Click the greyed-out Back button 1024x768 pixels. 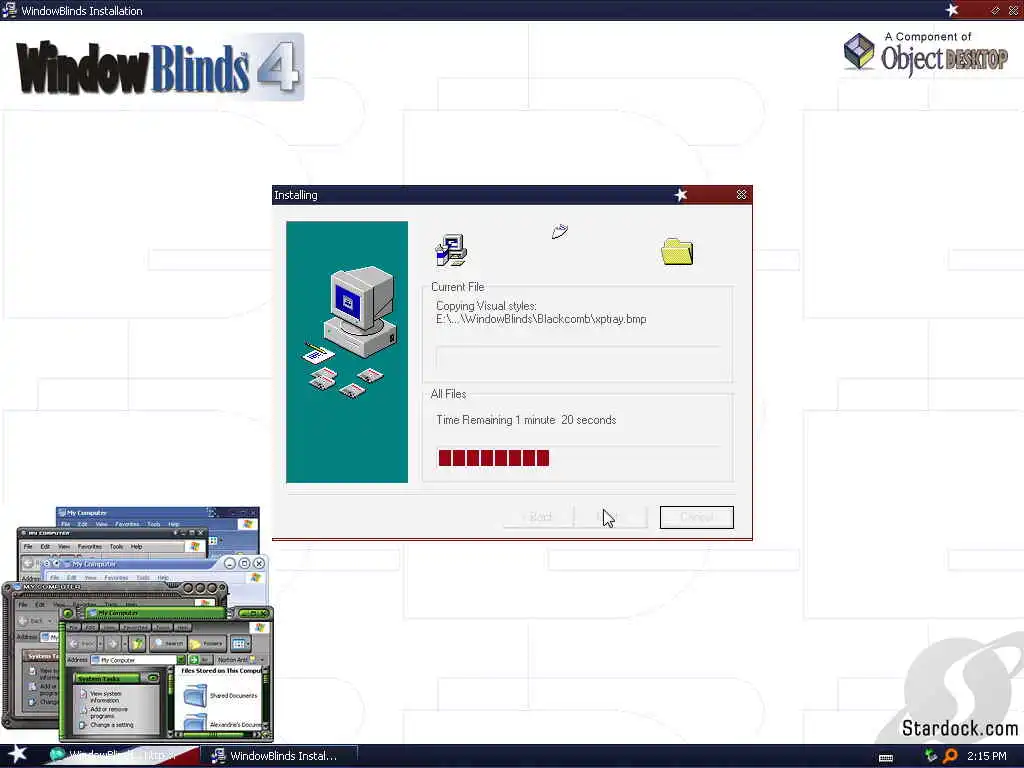pyautogui.click(x=539, y=517)
